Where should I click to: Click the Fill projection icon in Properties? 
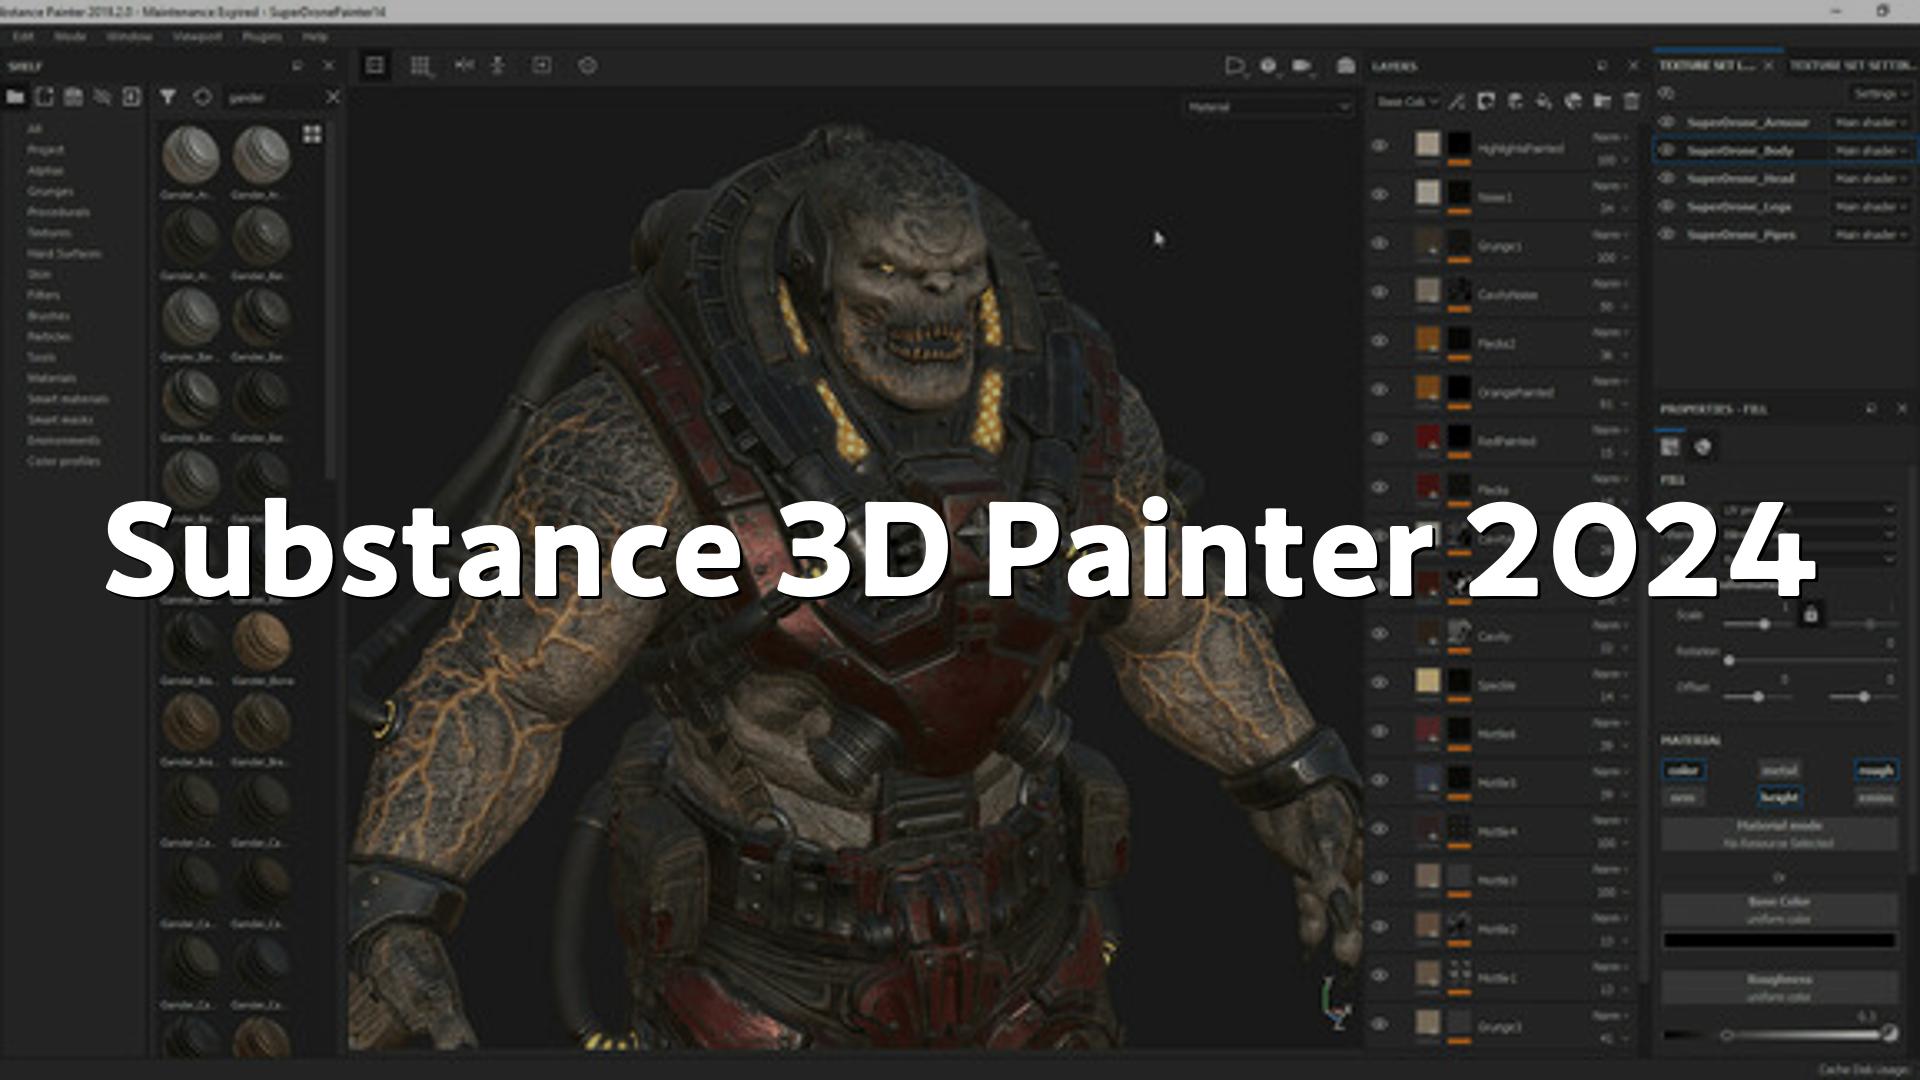(x=1670, y=447)
